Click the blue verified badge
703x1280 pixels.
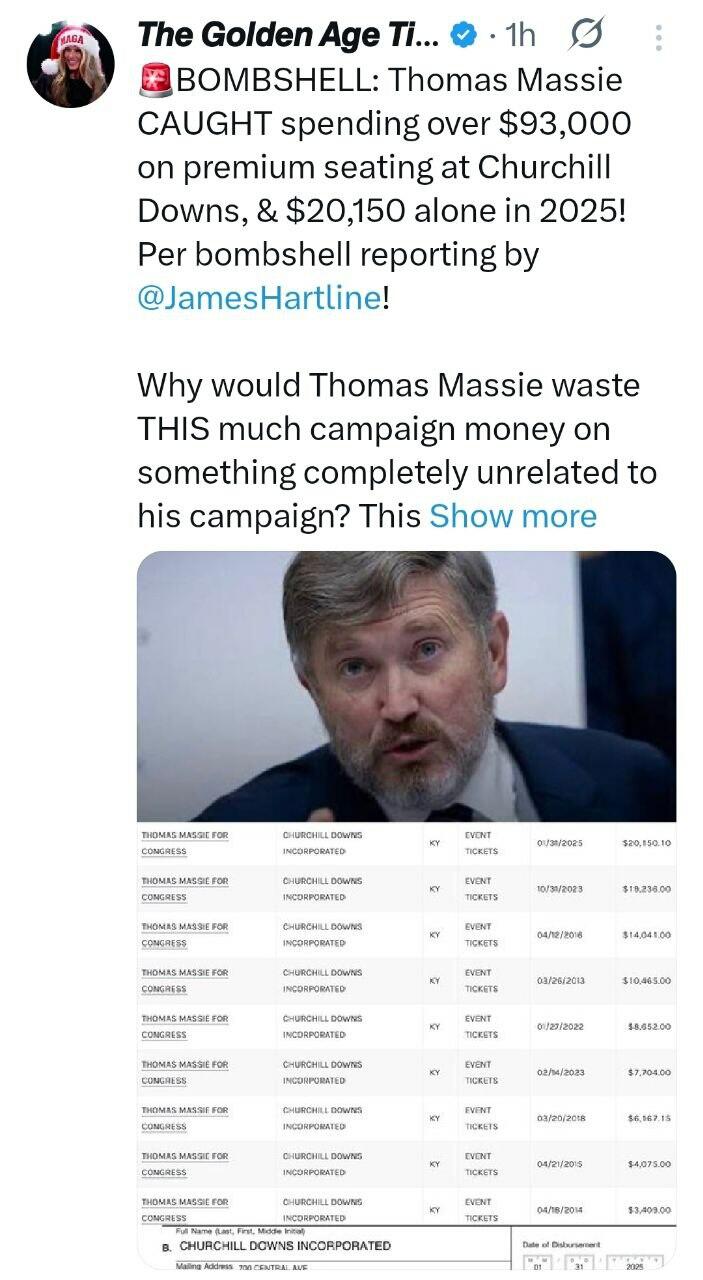[461, 36]
